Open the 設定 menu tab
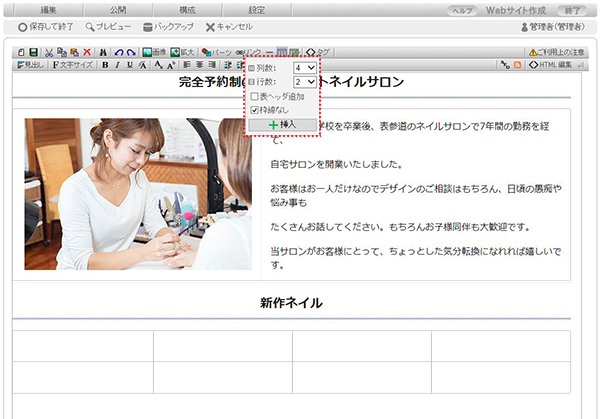The width and height of the screenshot is (600, 419). (257, 10)
